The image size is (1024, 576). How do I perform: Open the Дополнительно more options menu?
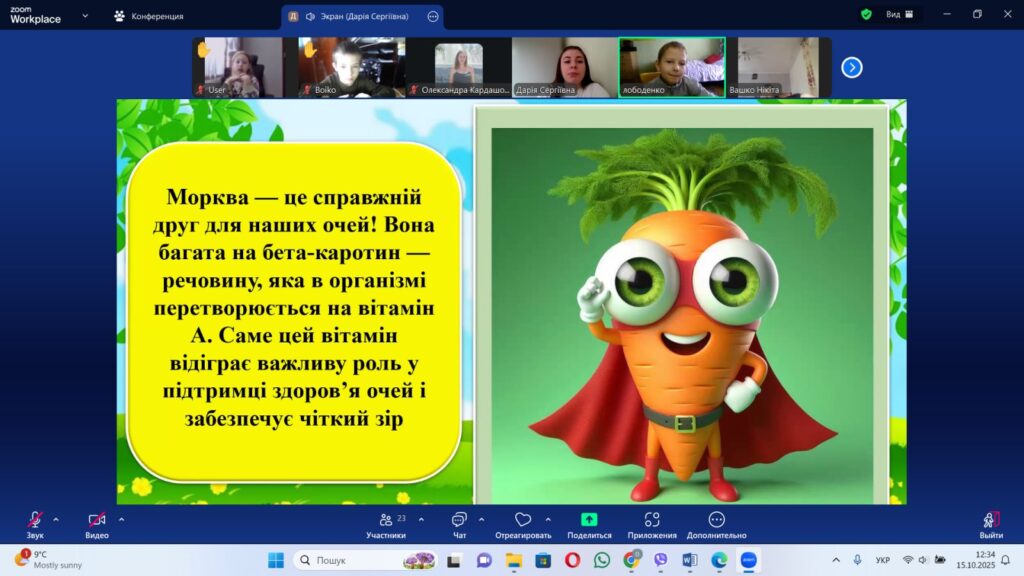(x=716, y=524)
